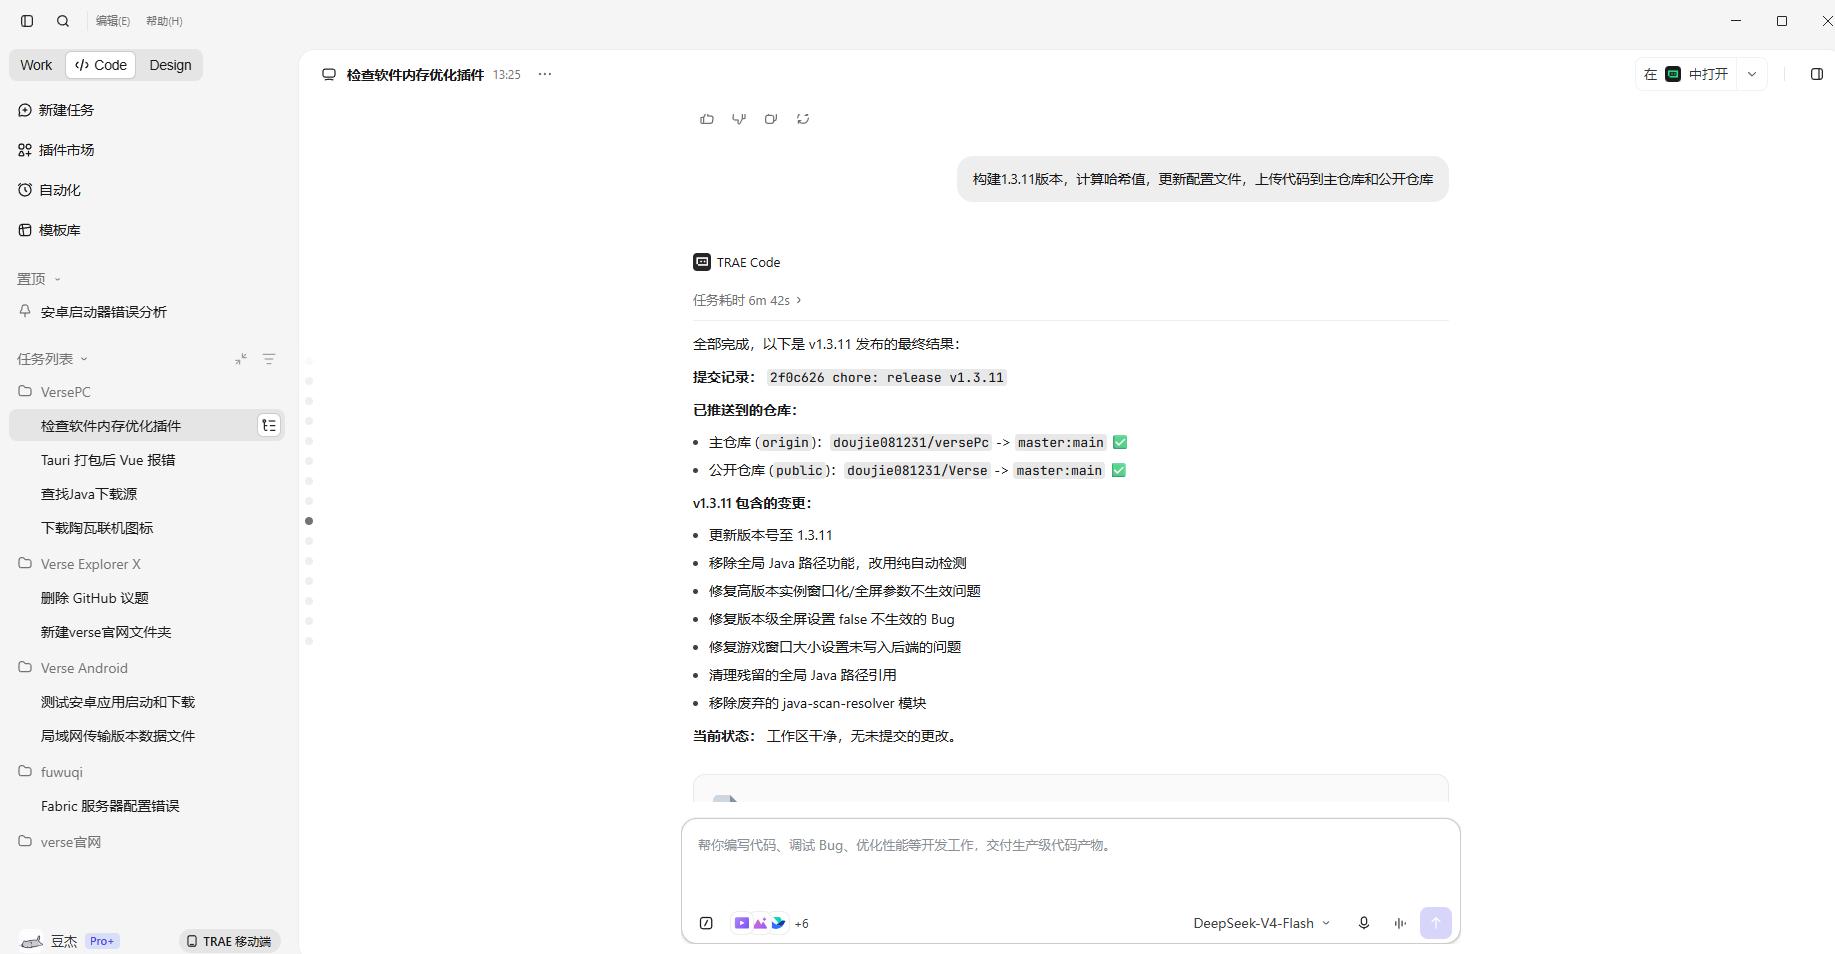Click the blue bird plugin icon

778,923
